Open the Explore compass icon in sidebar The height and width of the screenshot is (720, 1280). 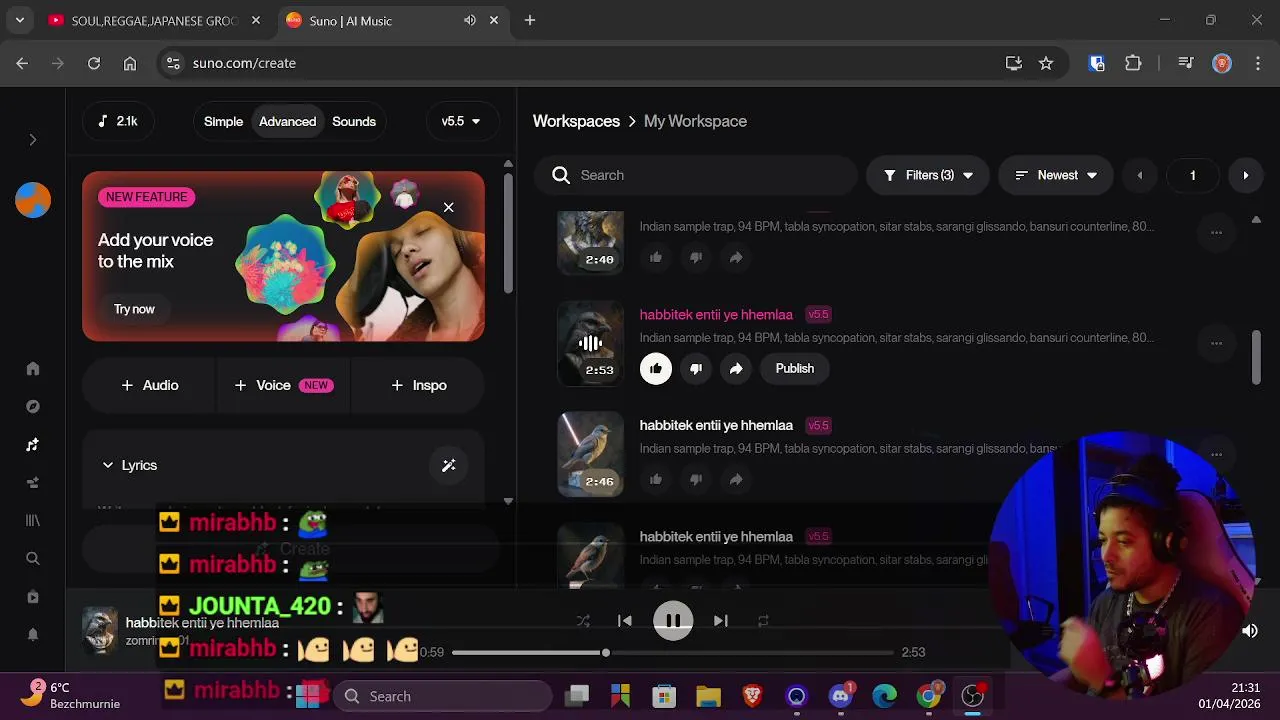click(x=33, y=407)
